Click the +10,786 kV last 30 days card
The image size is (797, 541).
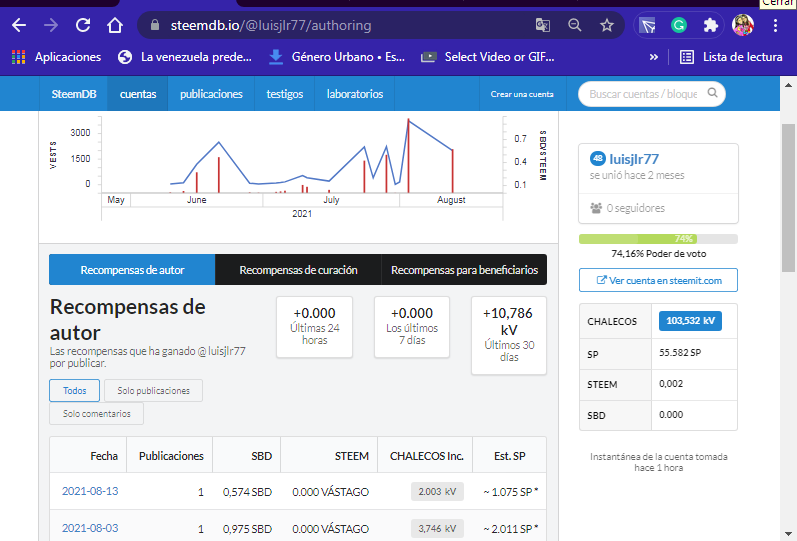[x=509, y=335]
